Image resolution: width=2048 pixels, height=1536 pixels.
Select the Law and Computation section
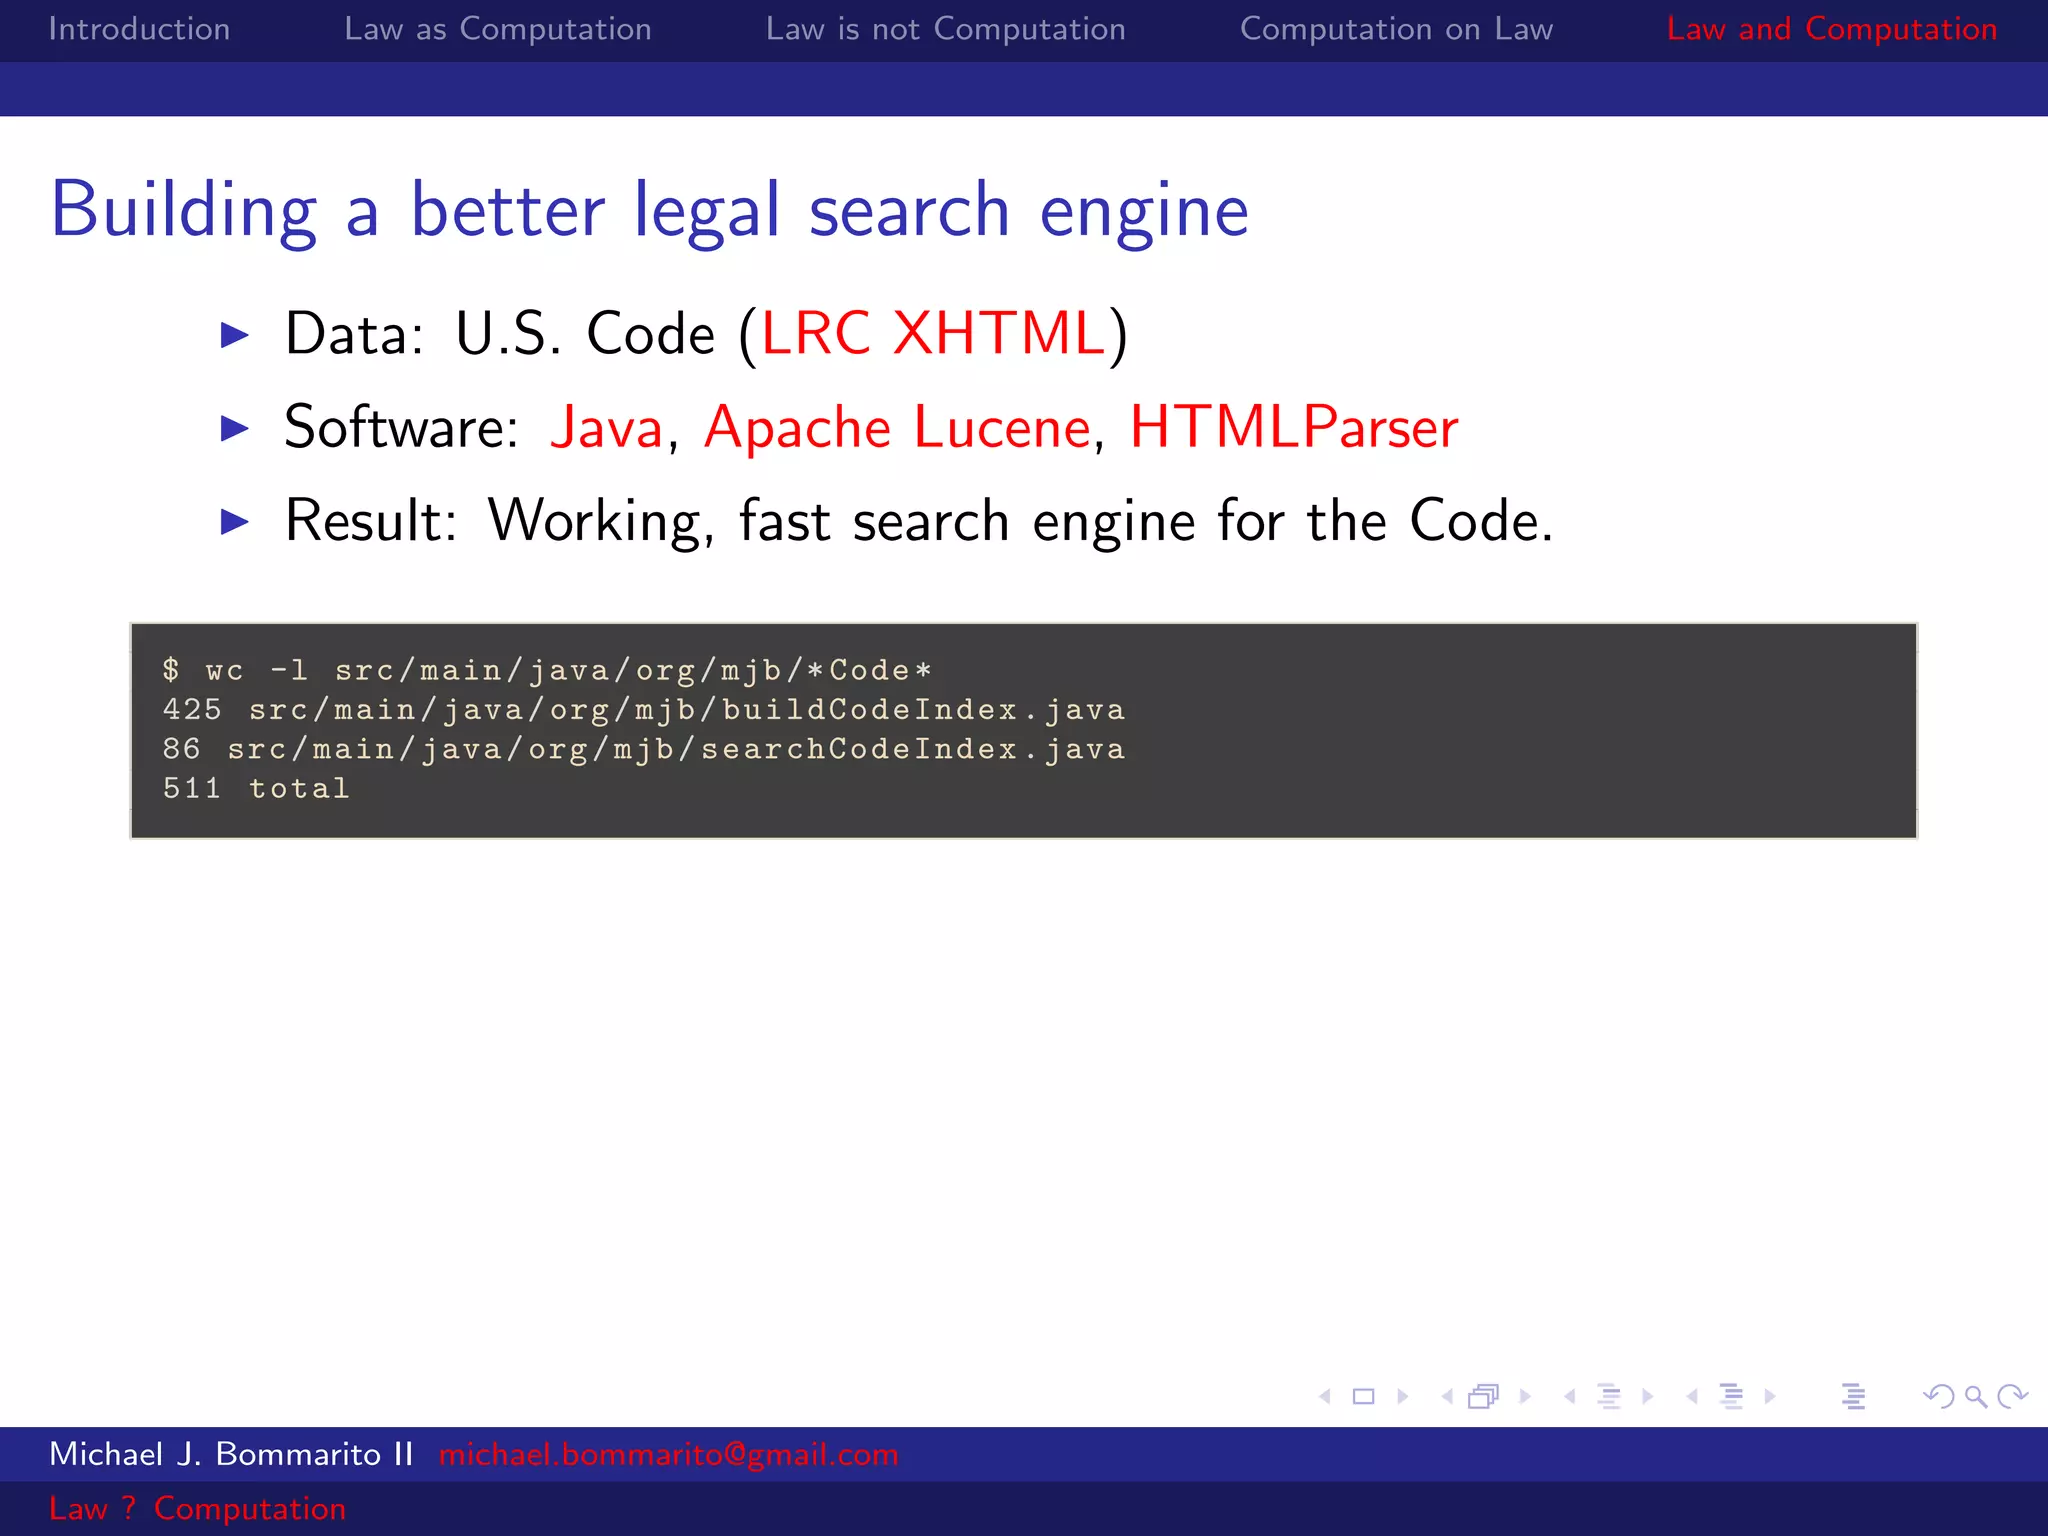pyautogui.click(x=1832, y=29)
